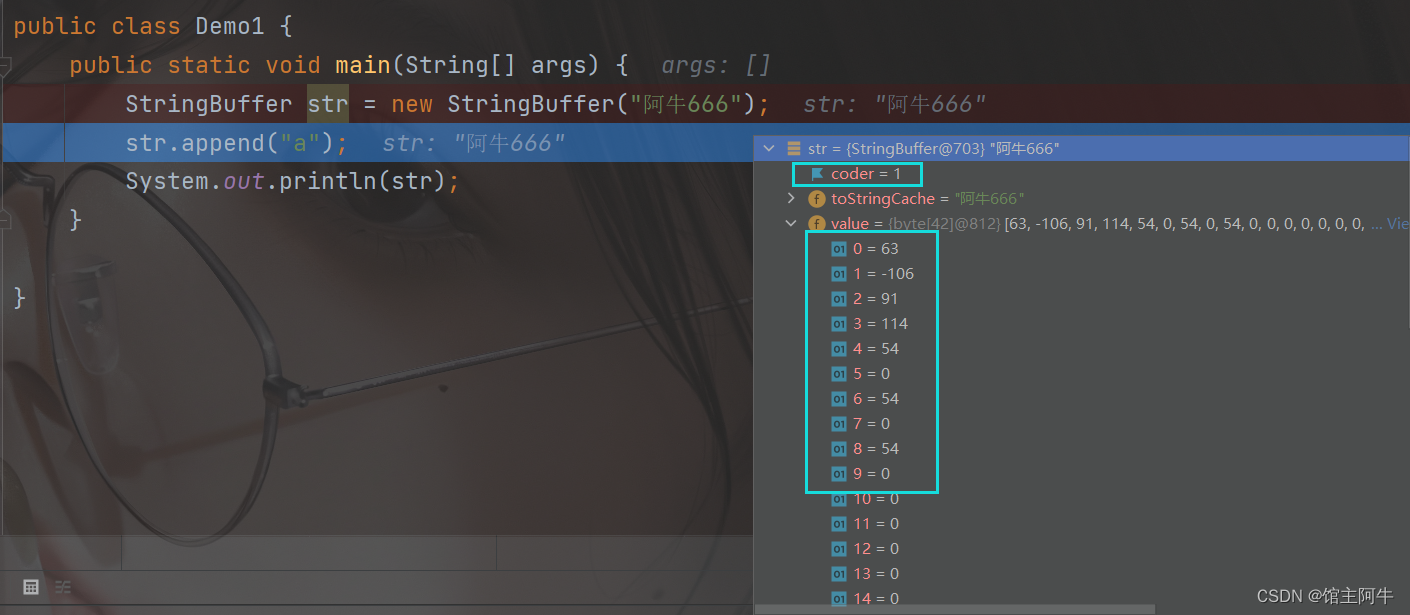Click the inline str value hint on declaration line
The height and width of the screenshot is (615, 1410).
pyautogui.click(x=895, y=104)
